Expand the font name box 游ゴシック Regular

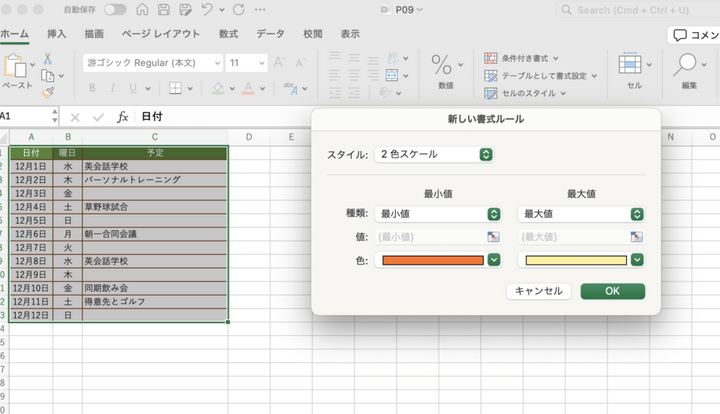[x=152, y=62]
